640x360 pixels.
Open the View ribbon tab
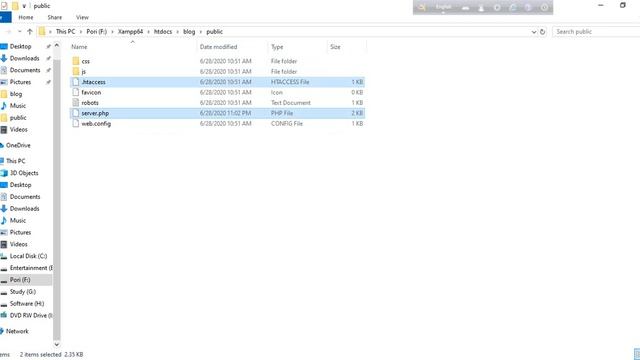point(82,17)
